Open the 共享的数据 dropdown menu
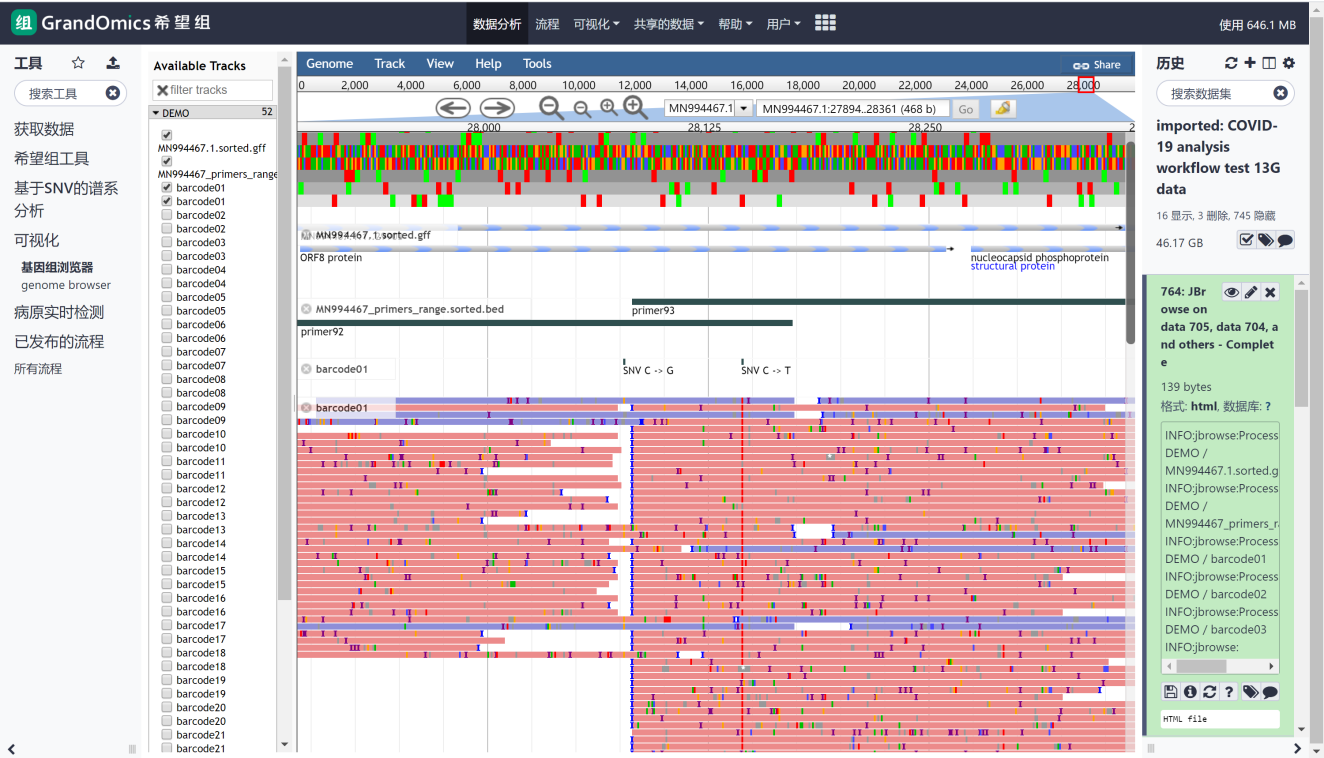 (669, 24)
